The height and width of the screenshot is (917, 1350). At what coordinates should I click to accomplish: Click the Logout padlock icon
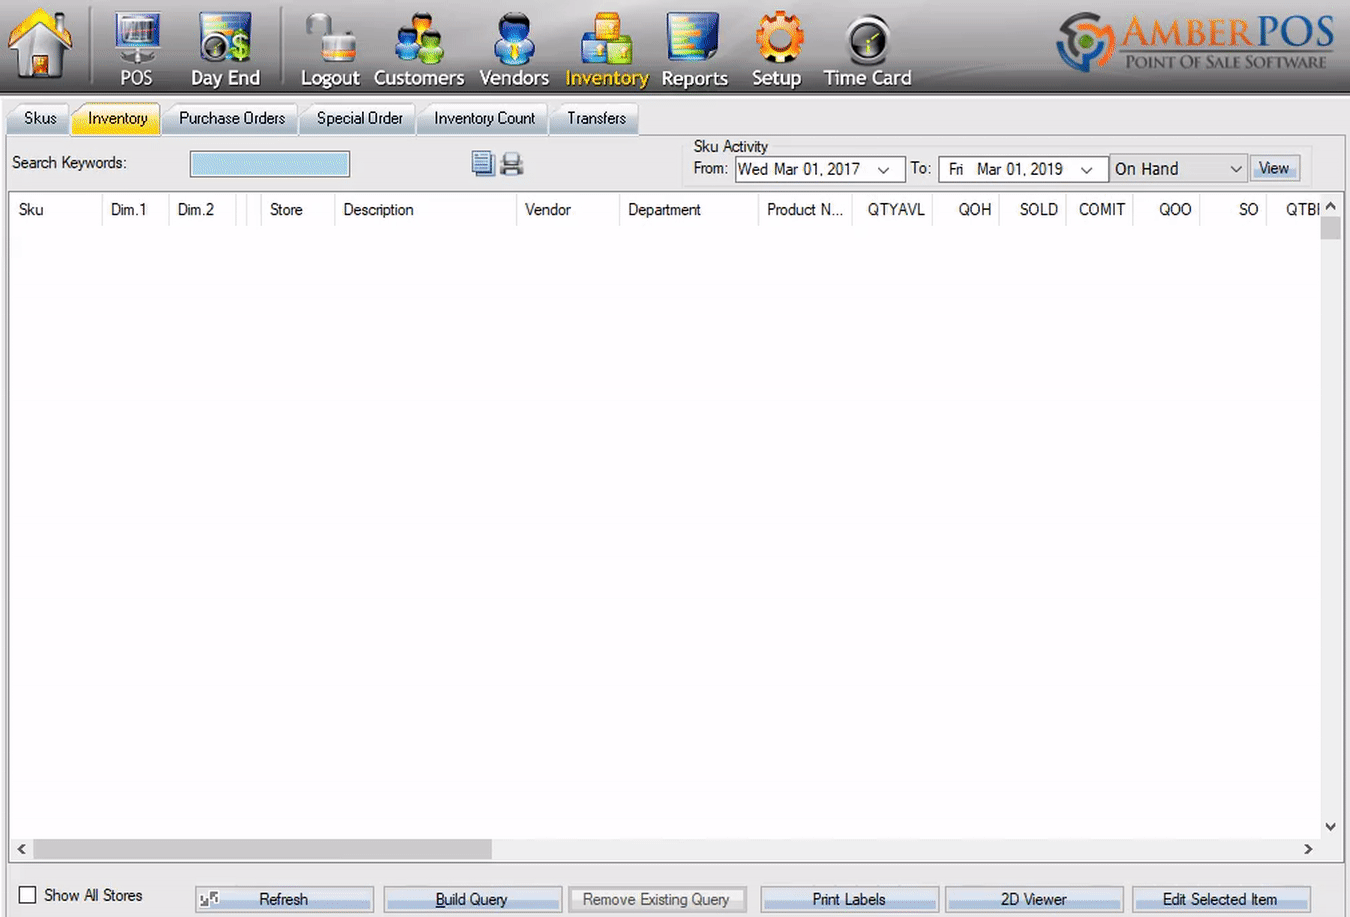click(330, 49)
